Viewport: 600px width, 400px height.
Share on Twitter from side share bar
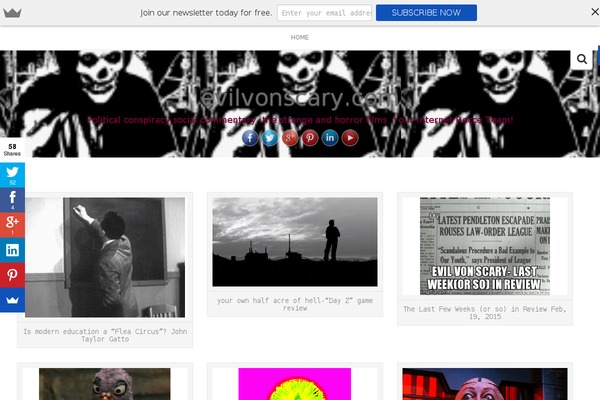(12, 175)
